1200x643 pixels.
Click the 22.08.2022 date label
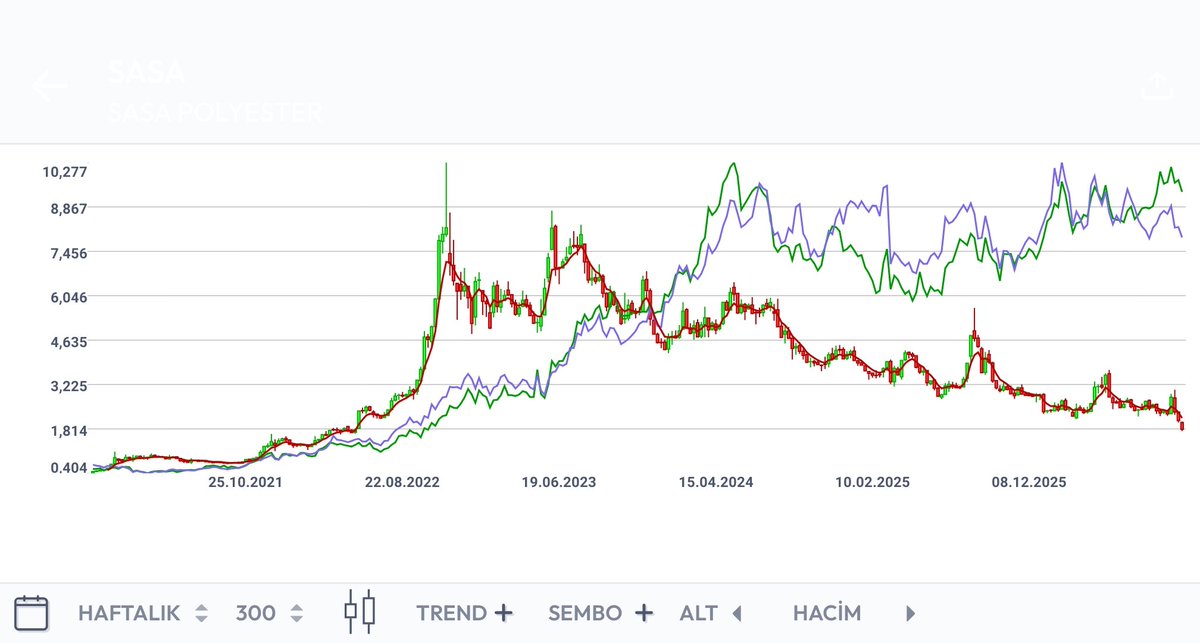[402, 482]
